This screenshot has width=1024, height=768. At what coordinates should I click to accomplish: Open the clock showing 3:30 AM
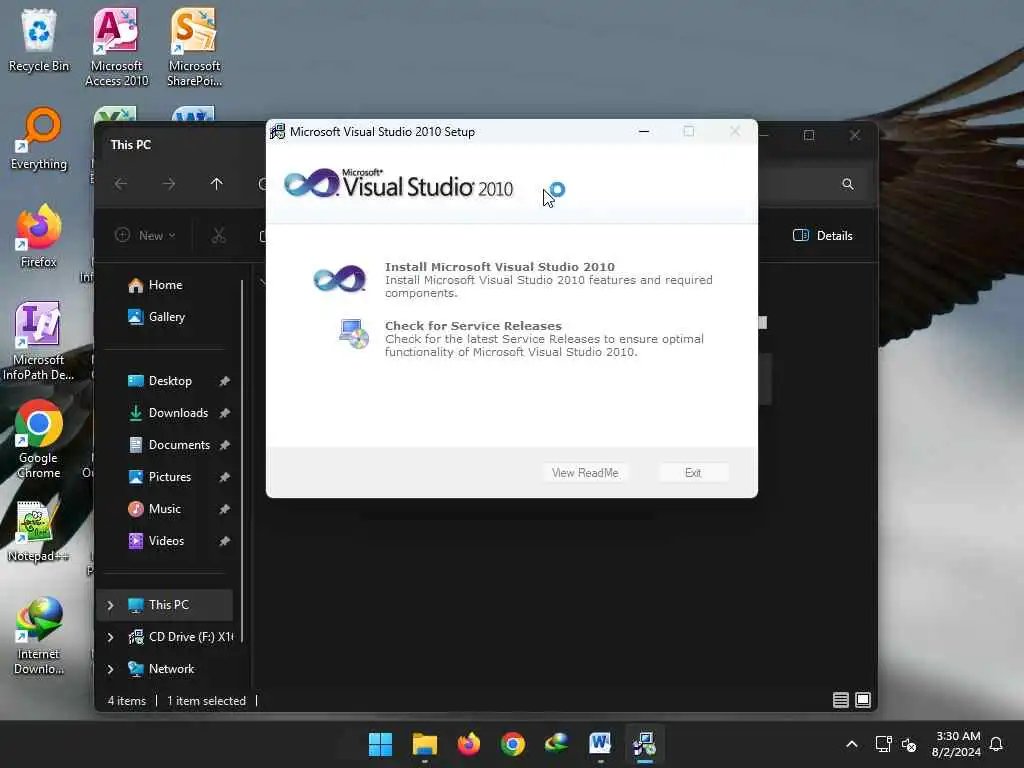957,744
